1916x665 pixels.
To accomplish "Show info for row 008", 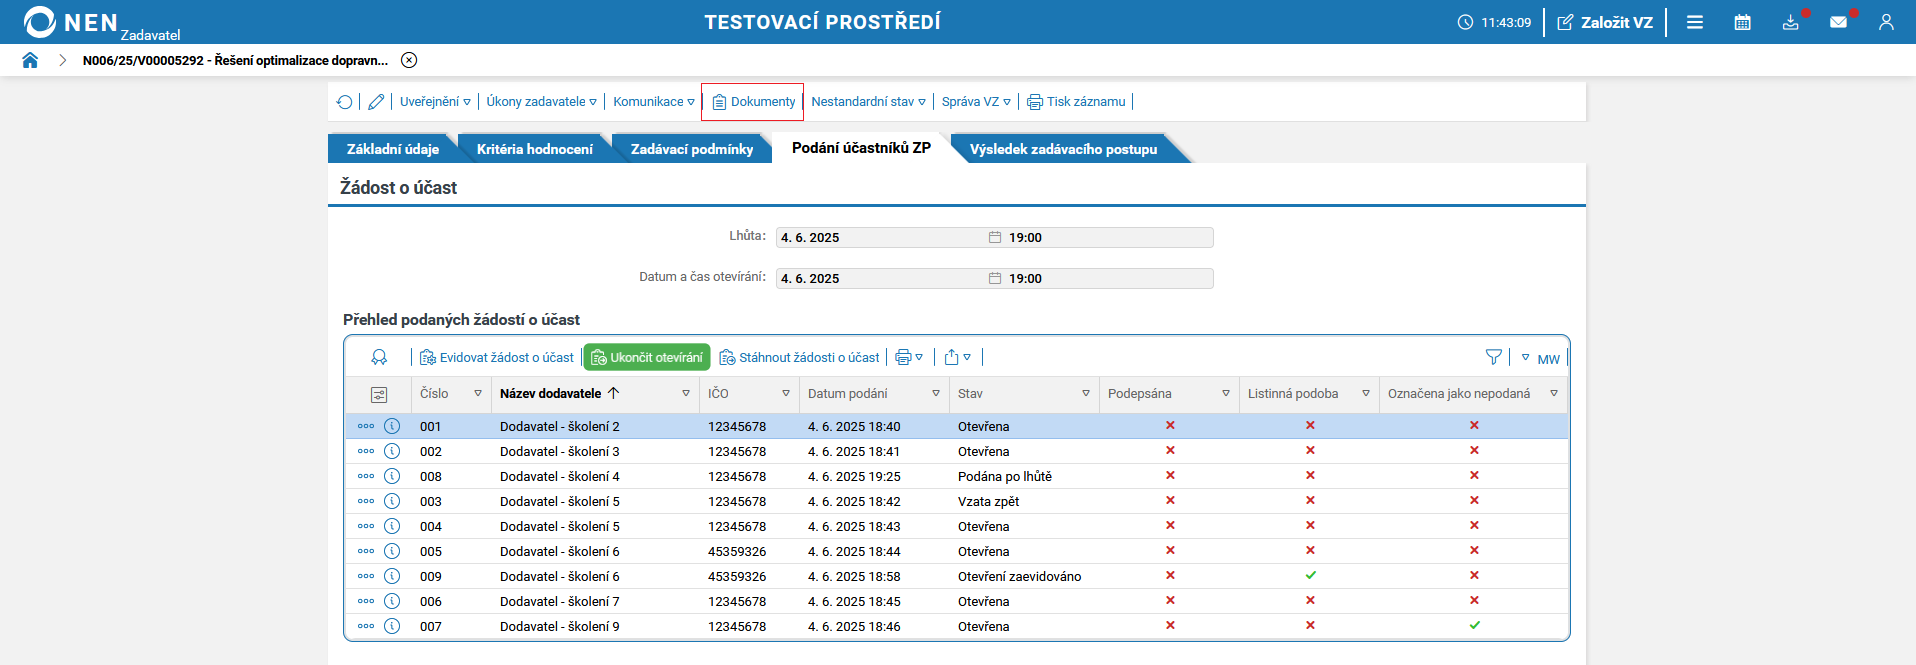I will [392, 476].
